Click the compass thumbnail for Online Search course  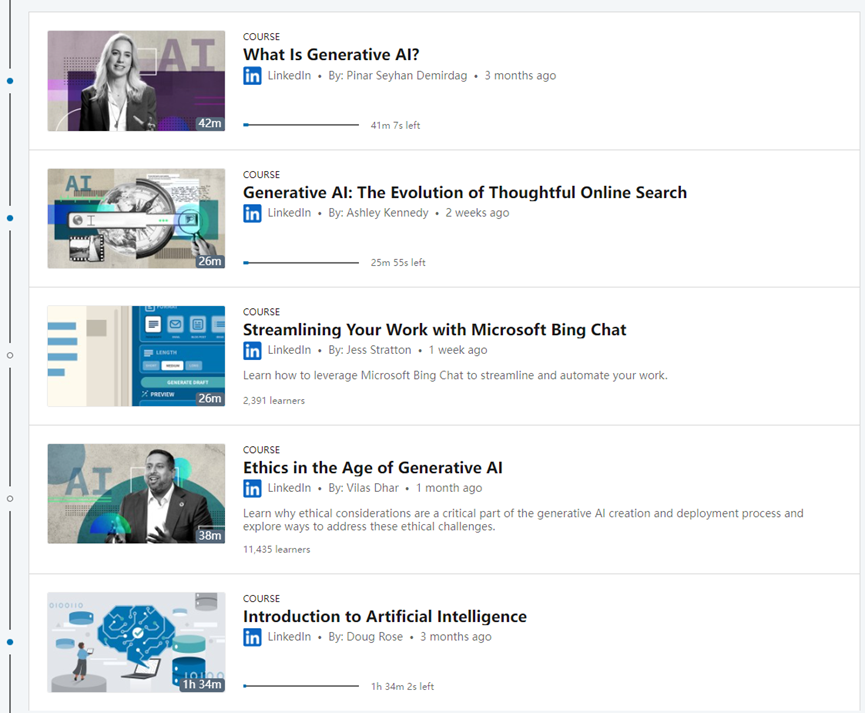click(x=136, y=219)
